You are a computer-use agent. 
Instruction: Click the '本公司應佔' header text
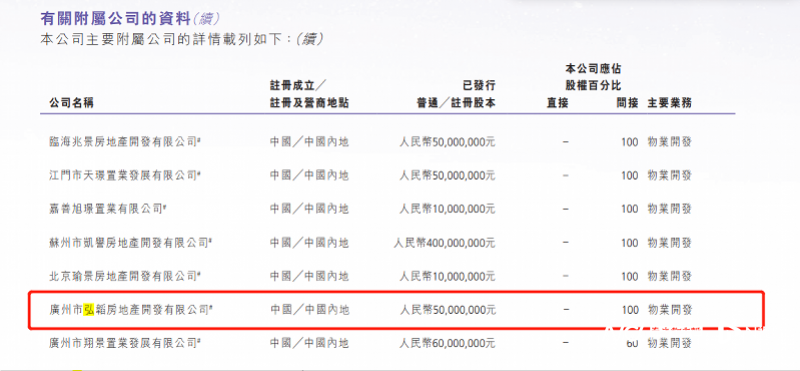tap(593, 68)
